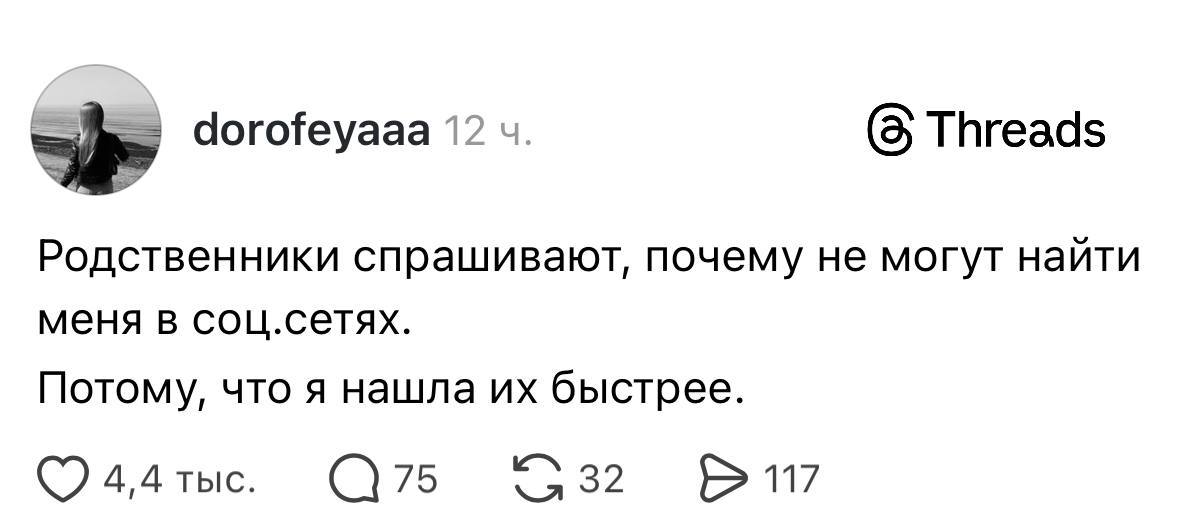Screen dimensions: 1179x531
Task: Click the line "меня в соц.сетях."
Action: [x=226, y=322]
